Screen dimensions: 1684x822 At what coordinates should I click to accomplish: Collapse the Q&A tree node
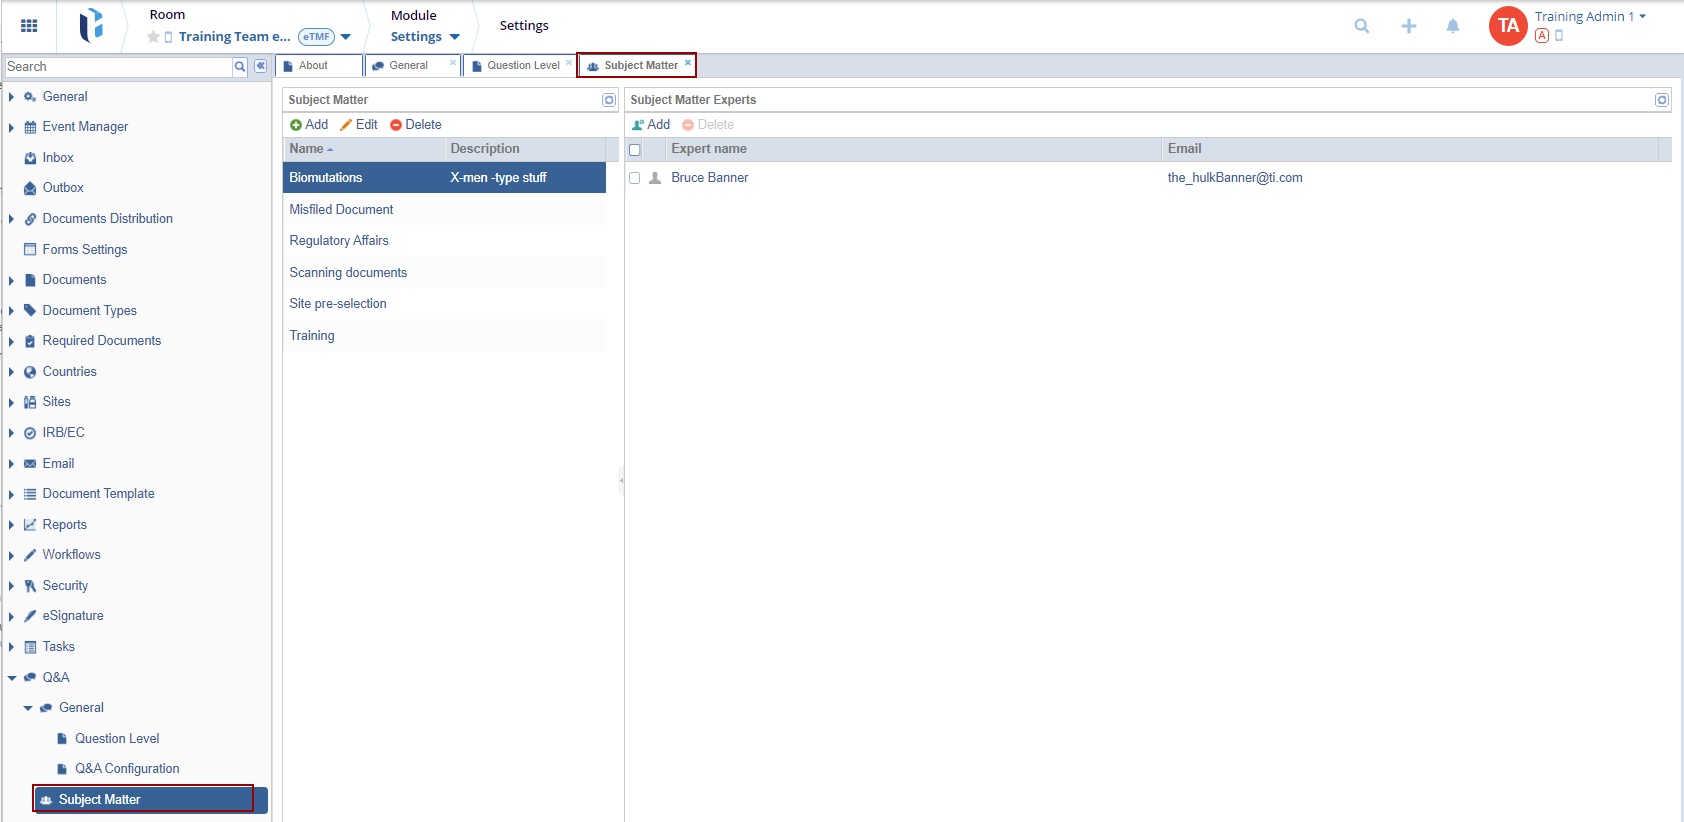(11, 678)
